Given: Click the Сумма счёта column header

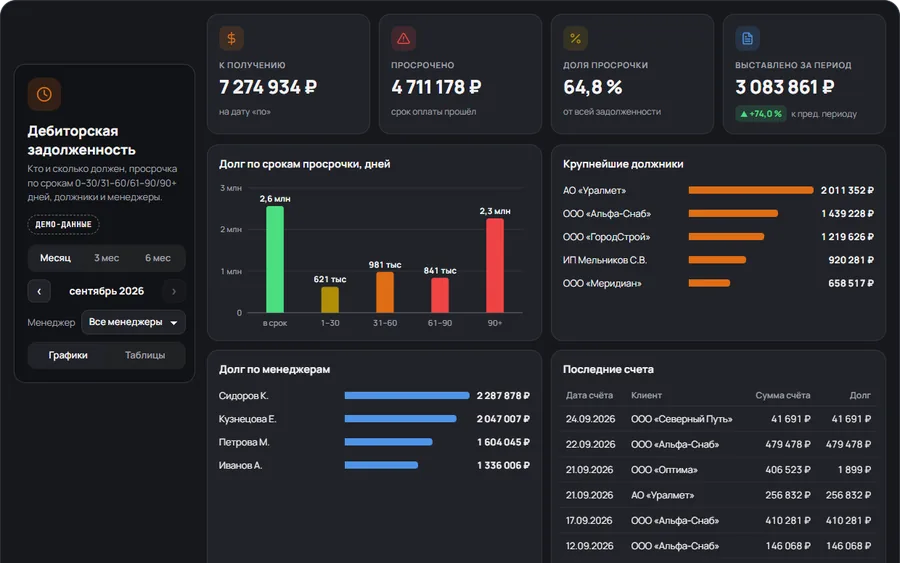Looking at the screenshot, I should pos(783,395).
